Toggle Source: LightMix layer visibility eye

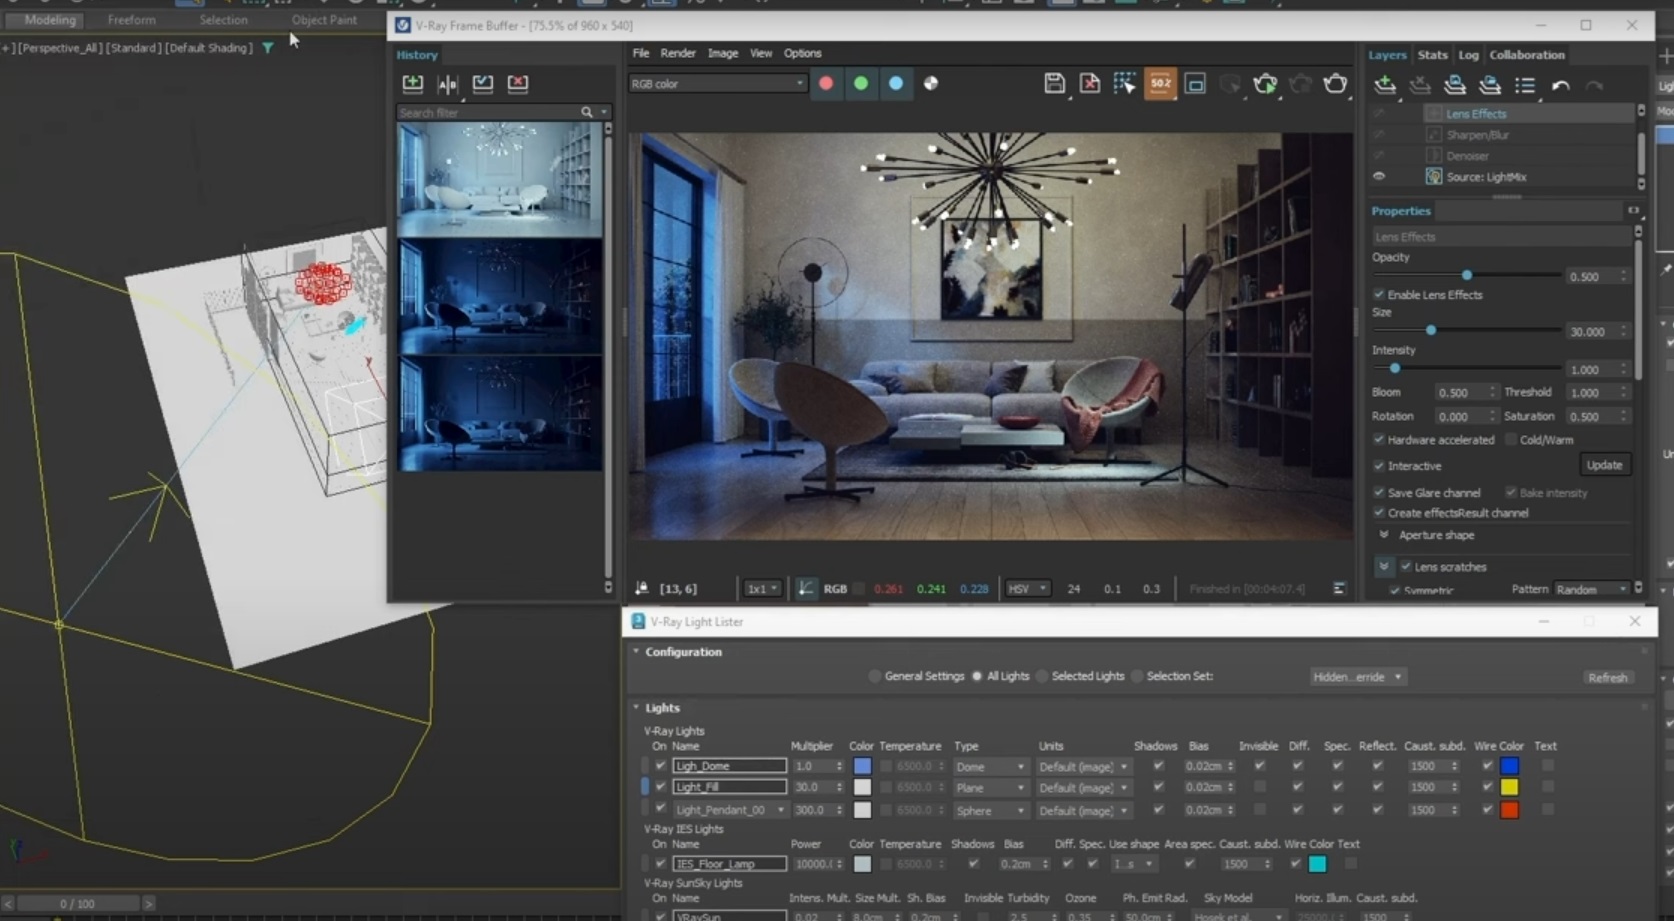1379,177
